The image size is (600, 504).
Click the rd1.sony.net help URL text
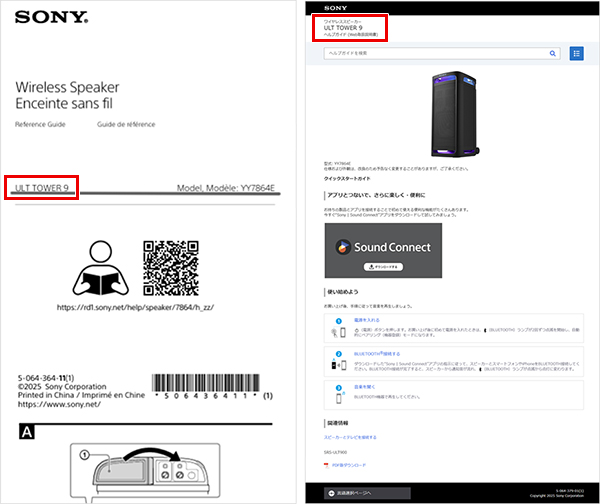point(135,307)
